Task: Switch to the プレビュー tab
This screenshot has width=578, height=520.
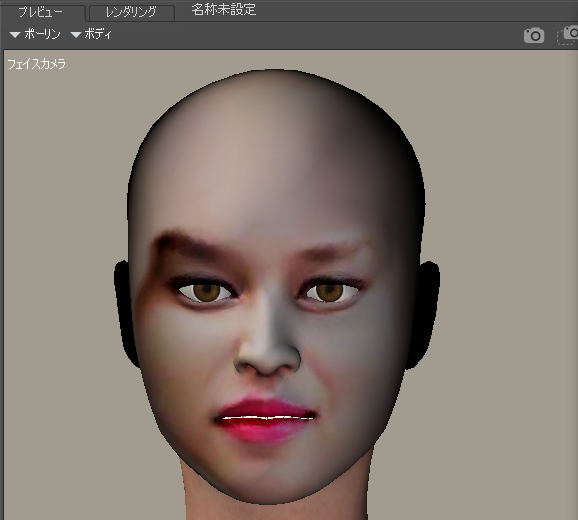Action: coord(41,12)
